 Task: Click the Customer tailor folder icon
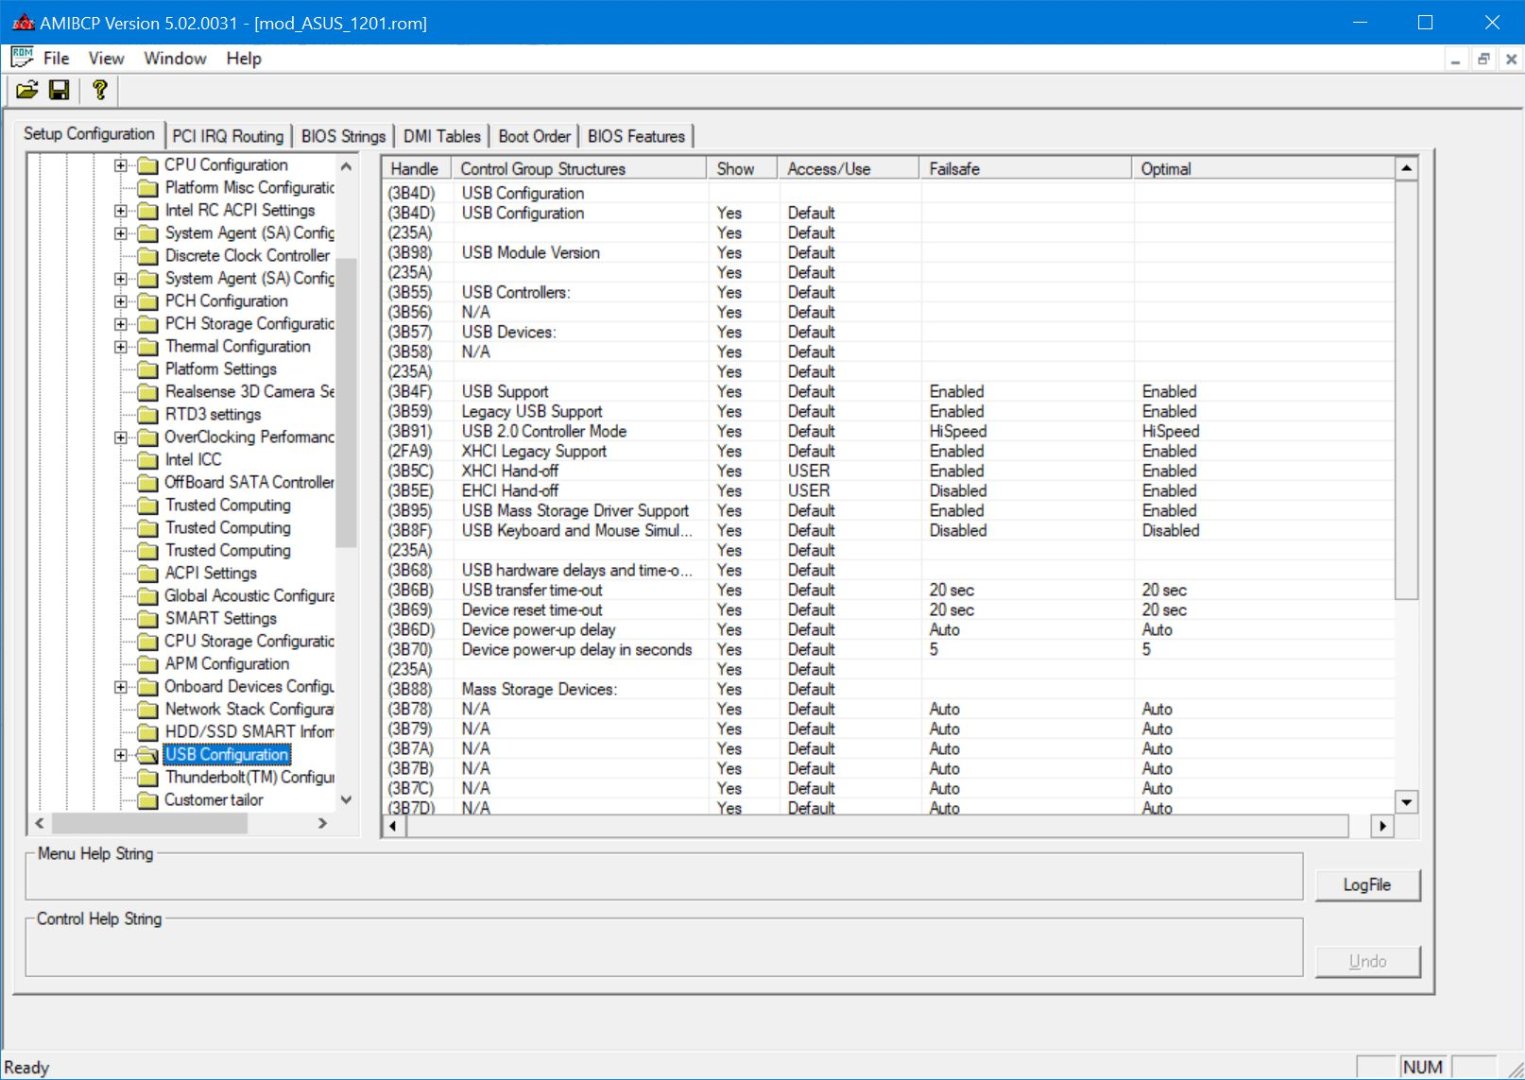(x=148, y=800)
